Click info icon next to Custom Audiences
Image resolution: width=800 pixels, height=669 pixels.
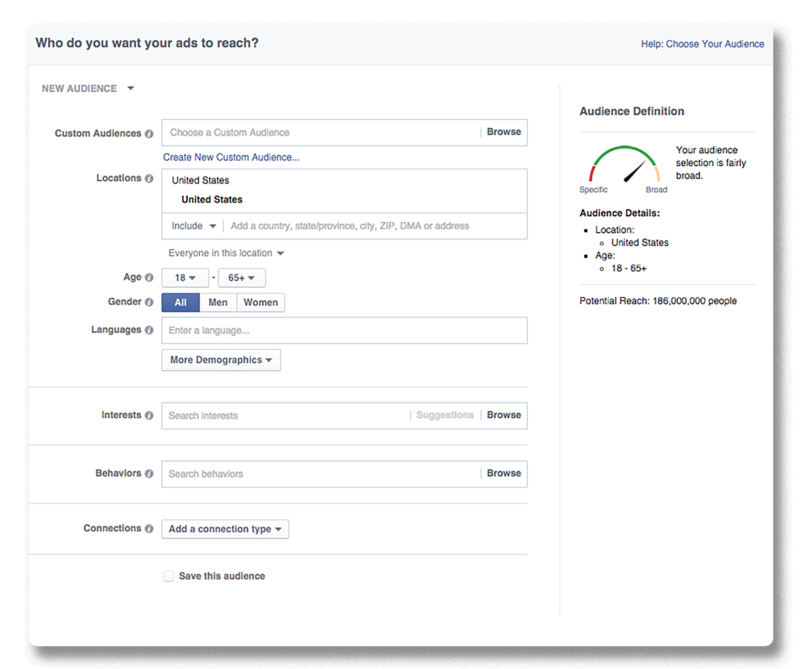pyautogui.click(x=149, y=133)
